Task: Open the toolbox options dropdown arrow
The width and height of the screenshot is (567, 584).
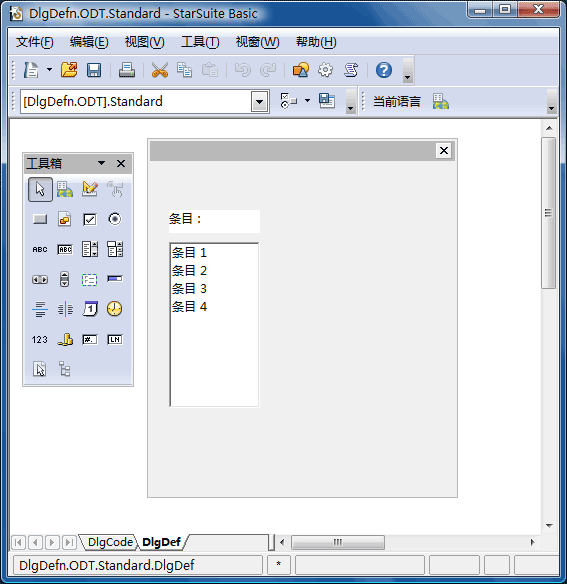Action: click(x=101, y=163)
